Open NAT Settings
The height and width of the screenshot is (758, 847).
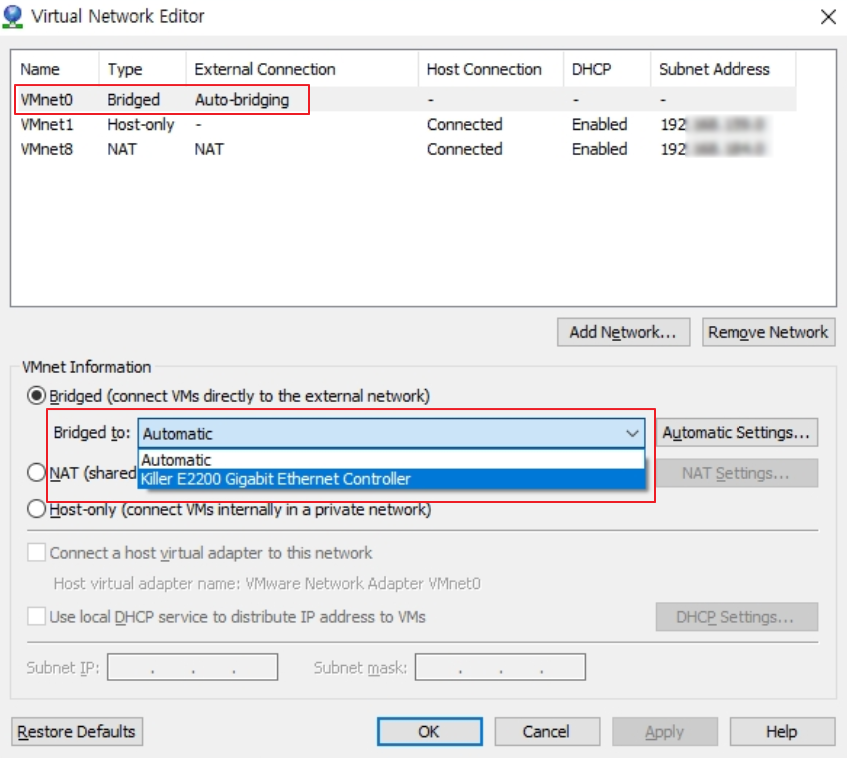(x=737, y=473)
